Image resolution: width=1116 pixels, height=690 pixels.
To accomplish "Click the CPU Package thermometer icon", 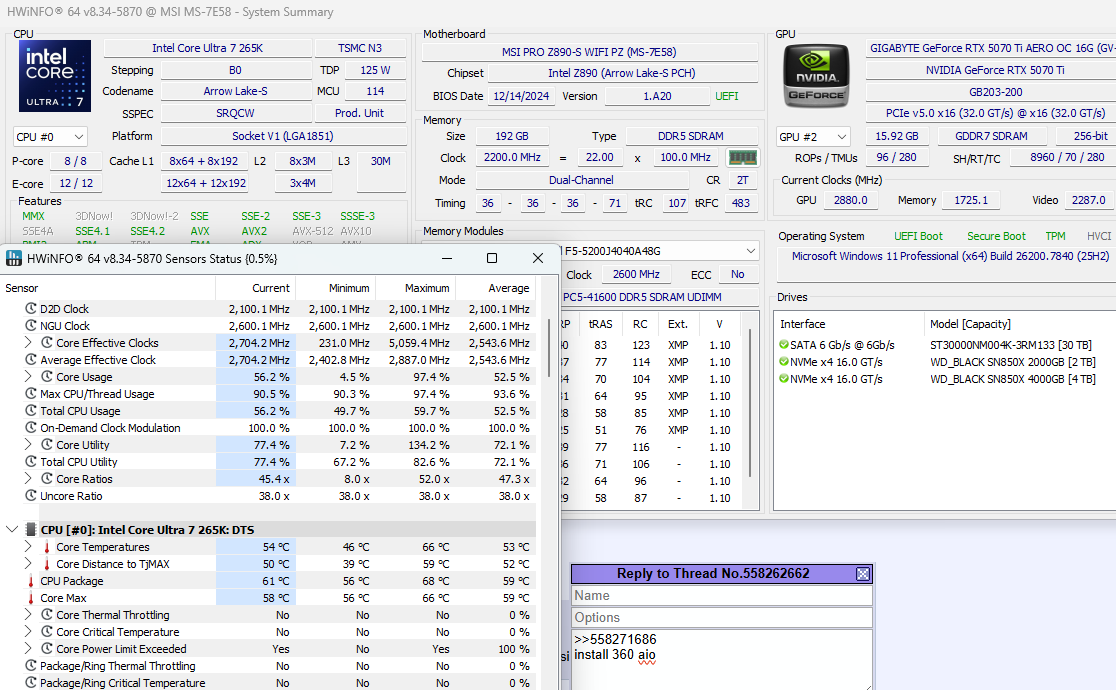I will click(31, 581).
